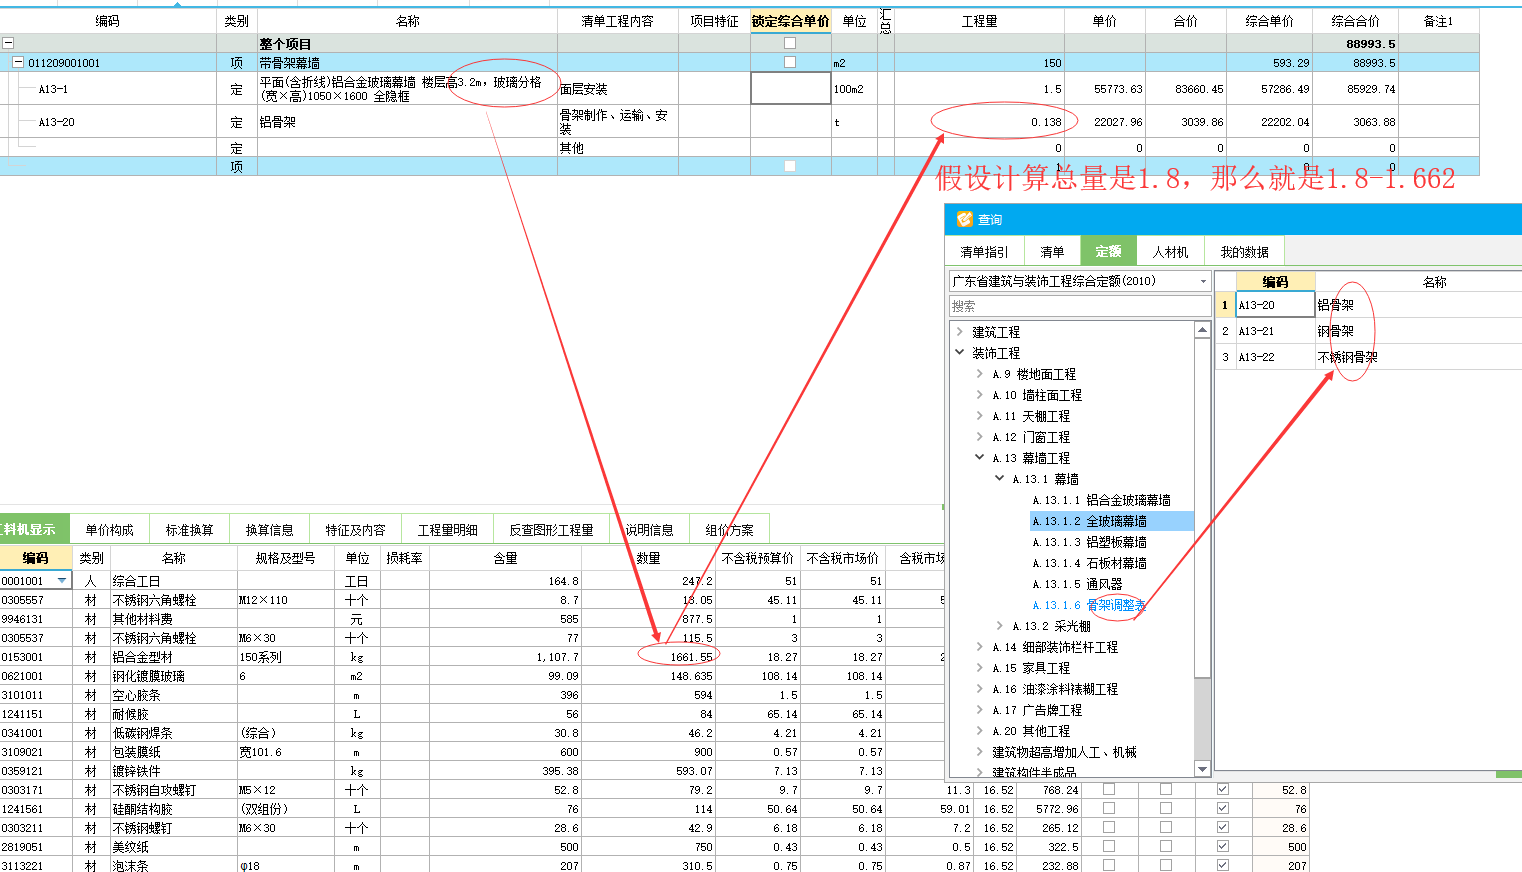Image resolution: width=1522 pixels, height=872 pixels.
Task: Uncheck the checked box in the 265.12 row
Action: pos(1222,828)
